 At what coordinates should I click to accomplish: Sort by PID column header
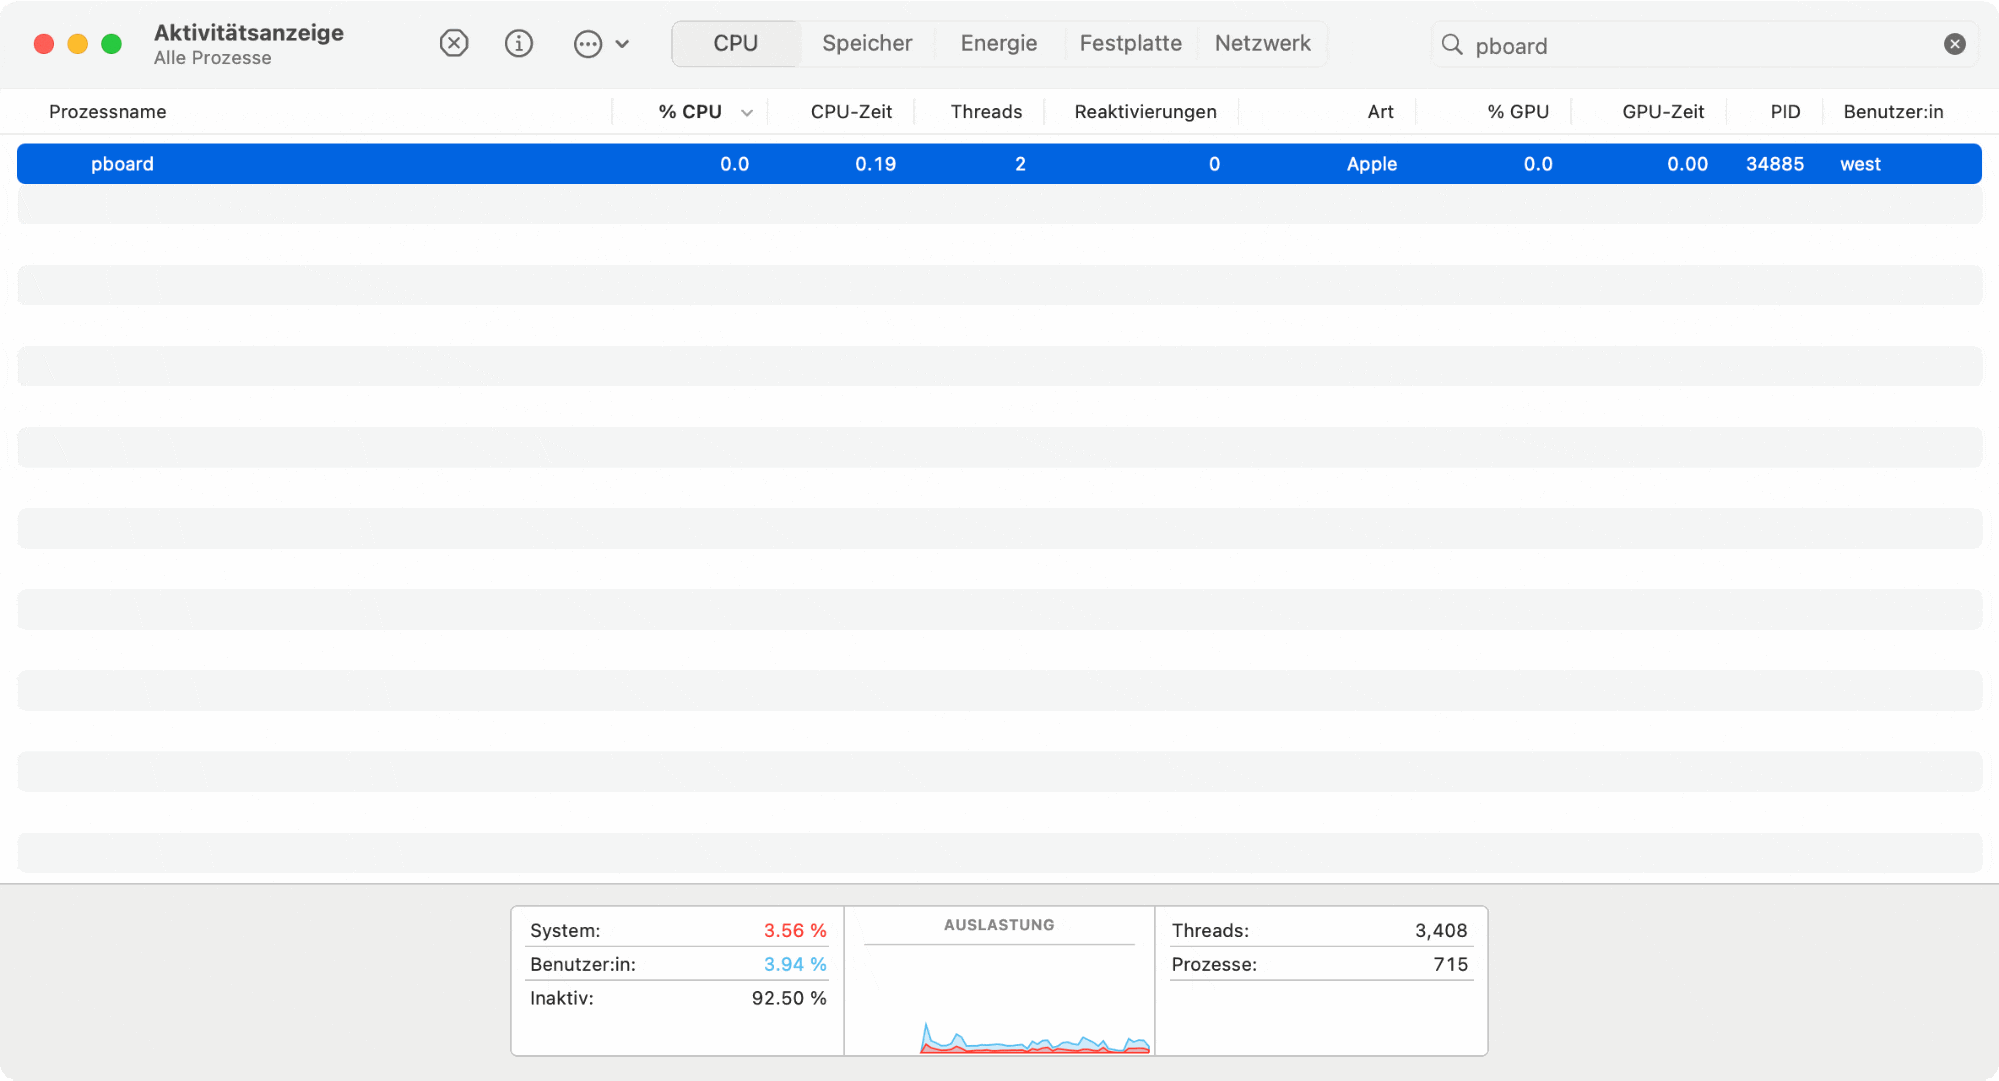[x=1785, y=111]
